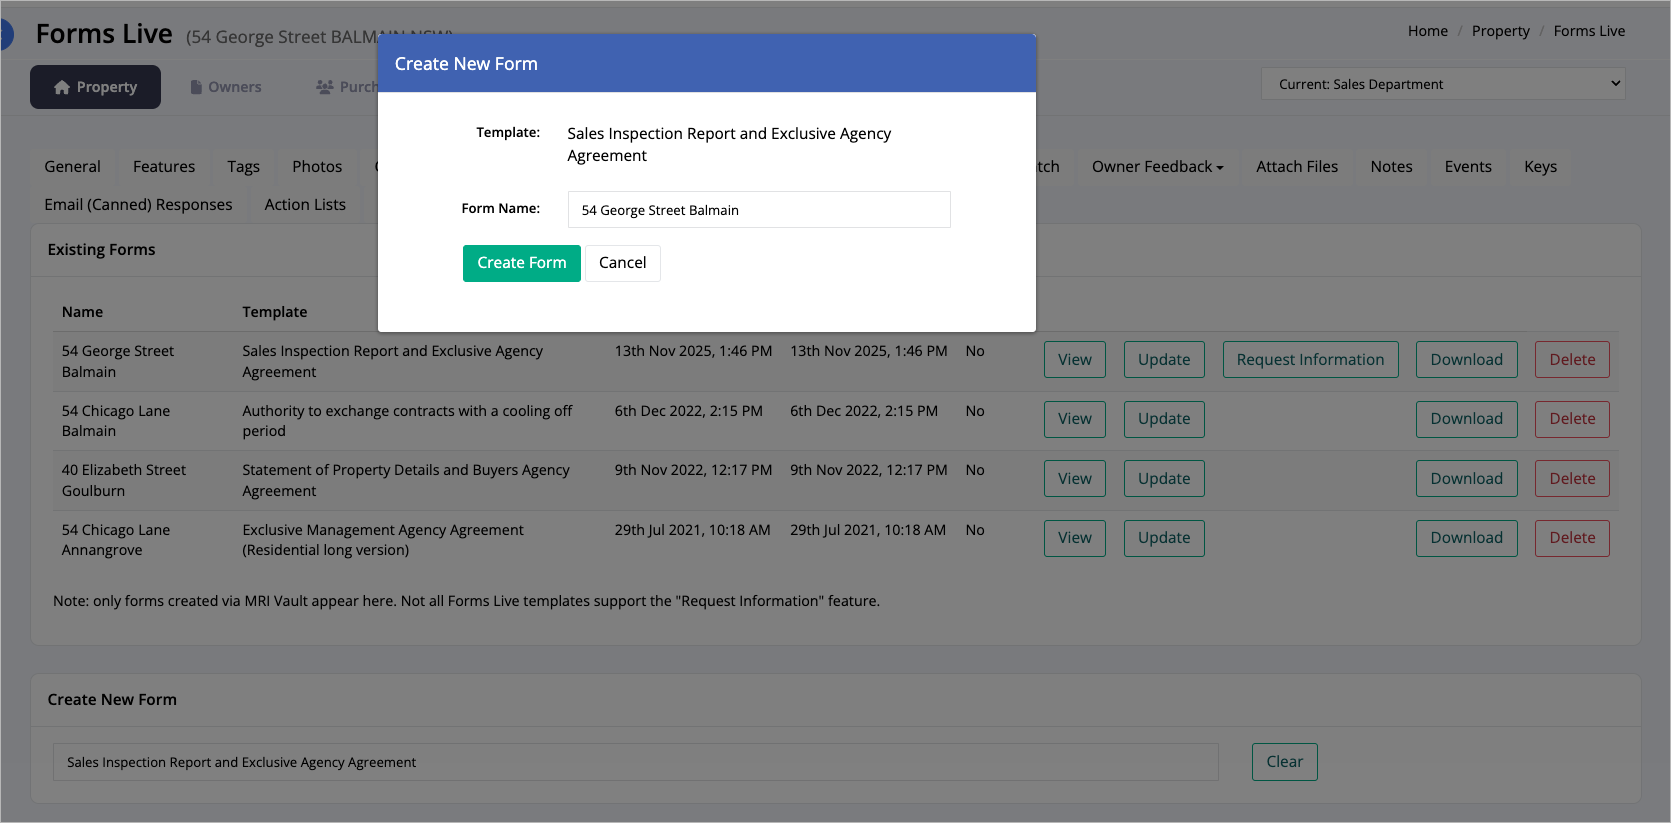Click the Request Information button
This screenshot has height=823, width=1671.
tap(1310, 360)
